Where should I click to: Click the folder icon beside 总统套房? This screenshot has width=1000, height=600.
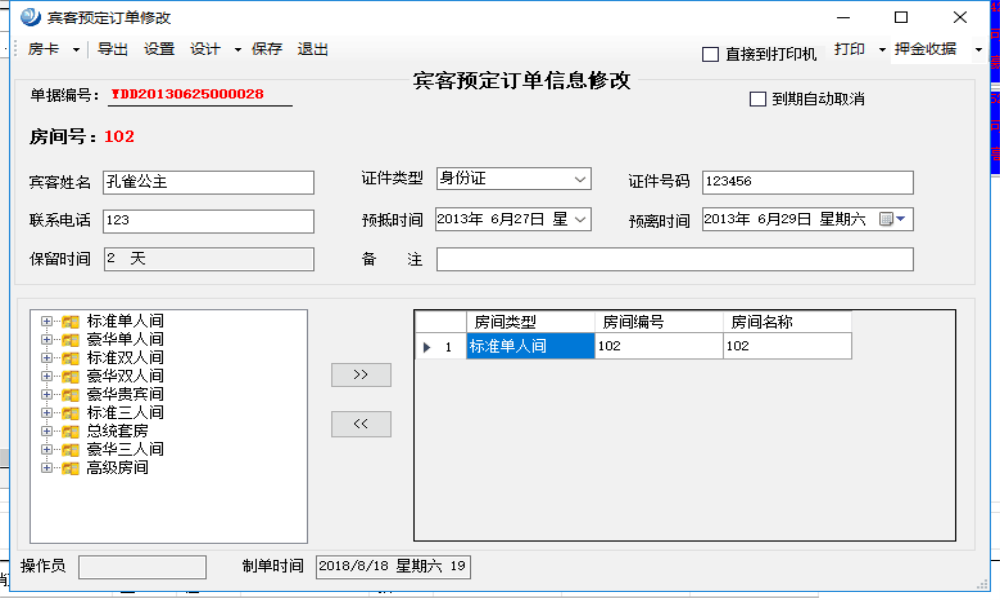[x=70, y=431]
